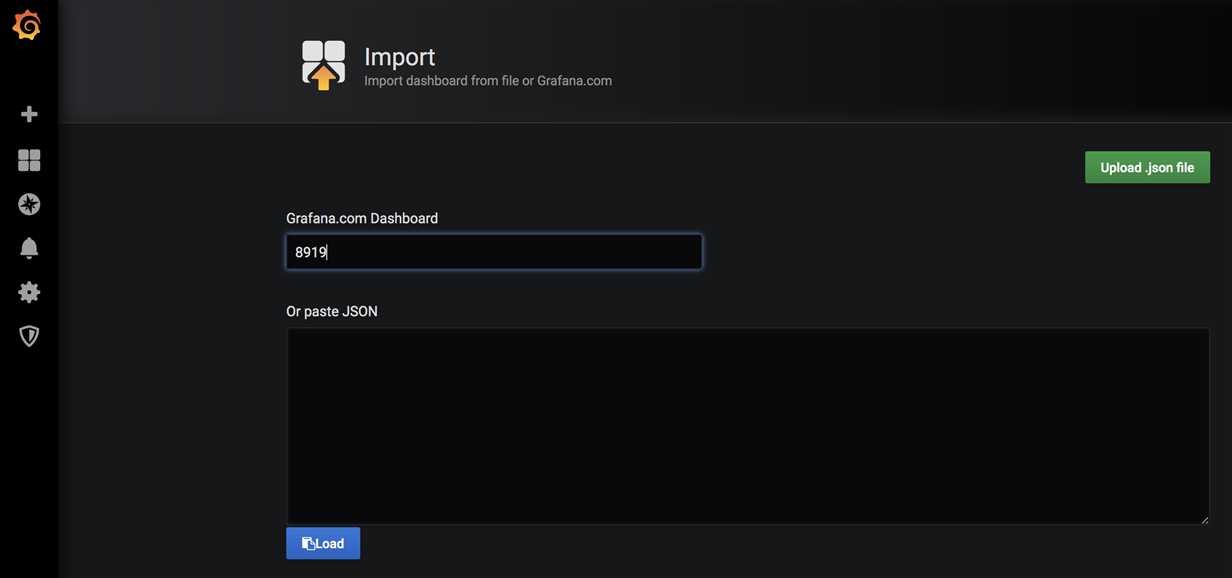Open the Dashboards grid icon
Screen dimensions: 1232x578
pyautogui.click(x=29, y=160)
